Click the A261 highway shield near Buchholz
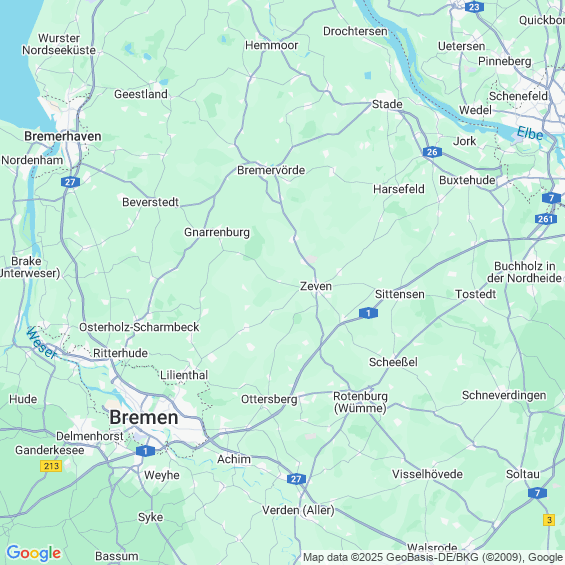 [x=546, y=219]
